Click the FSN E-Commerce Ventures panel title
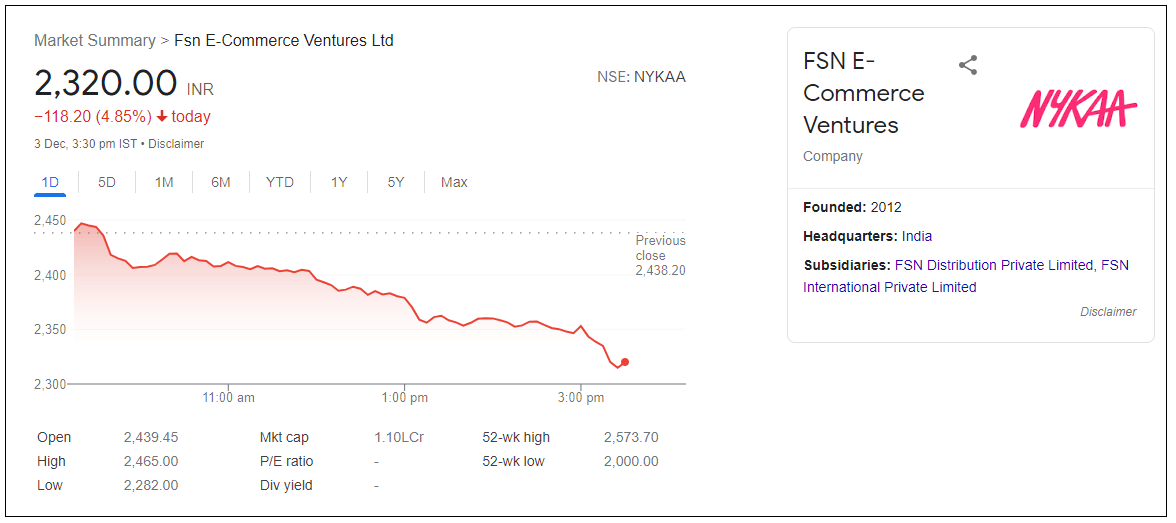Viewport: 1176px width, 523px height. pos(863,93)
